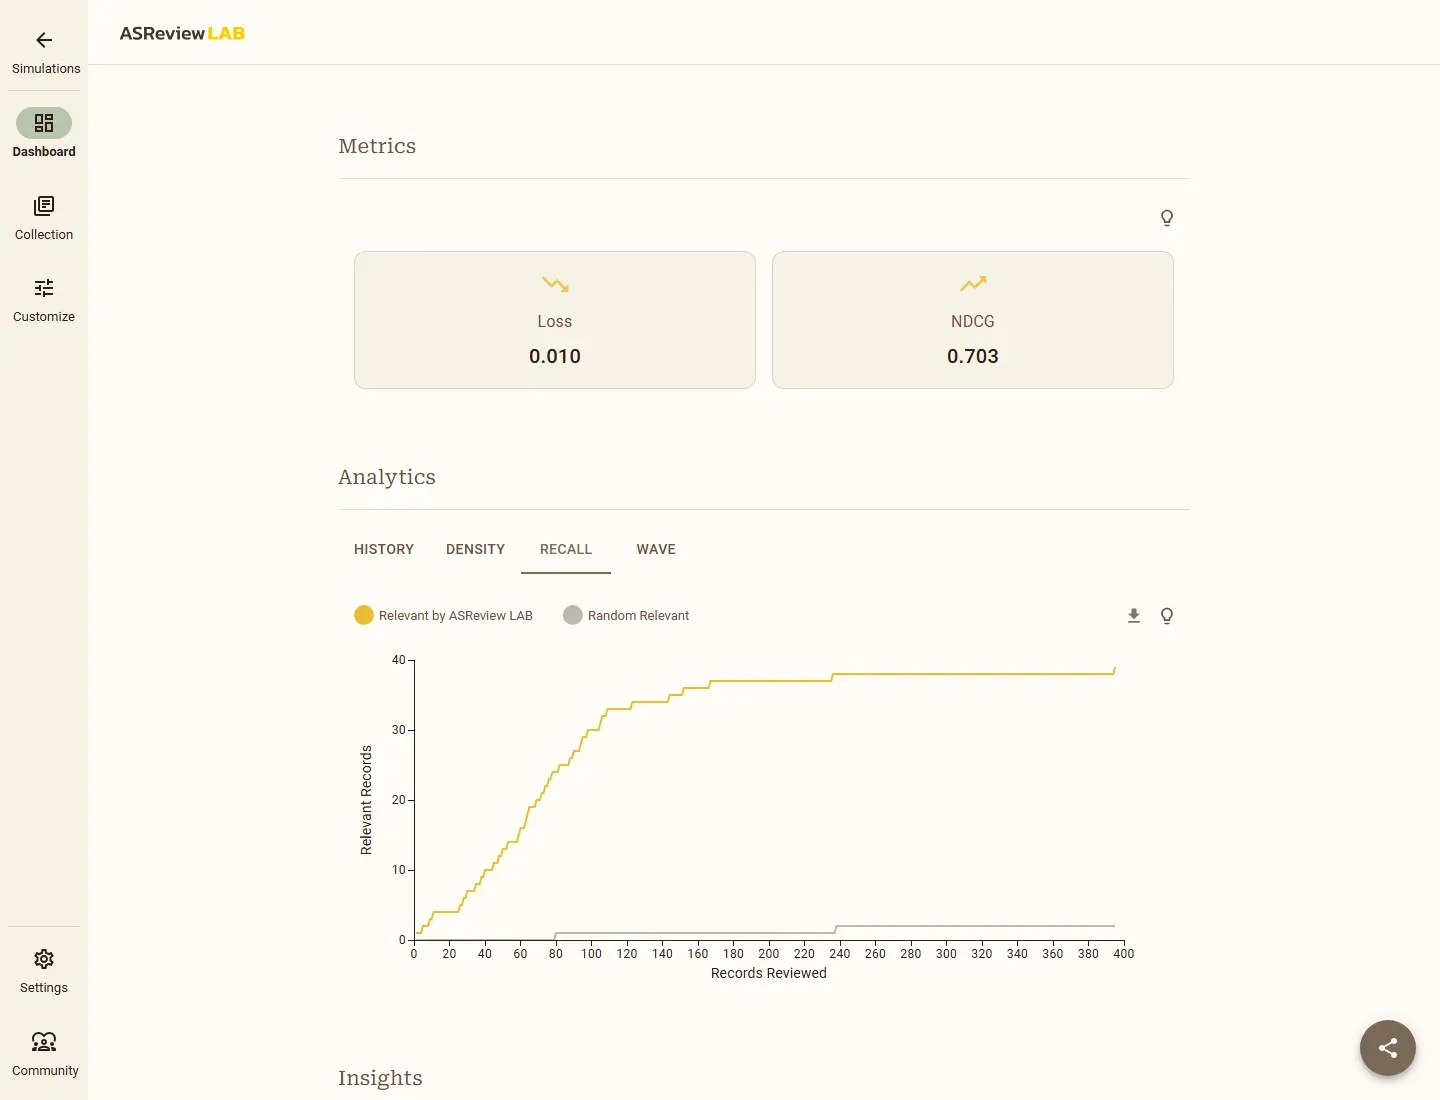Click the NDCG value 0.703
Image resolution: width=1440 pixels, height=1100 pixels.
click(973, 356)
